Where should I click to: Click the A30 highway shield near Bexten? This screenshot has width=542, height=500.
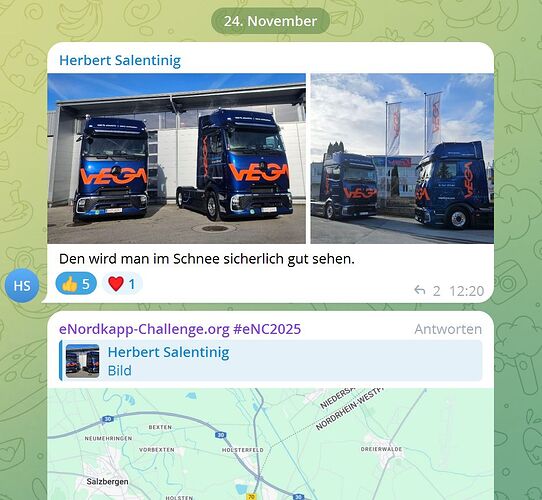click(x=108, y=419)
